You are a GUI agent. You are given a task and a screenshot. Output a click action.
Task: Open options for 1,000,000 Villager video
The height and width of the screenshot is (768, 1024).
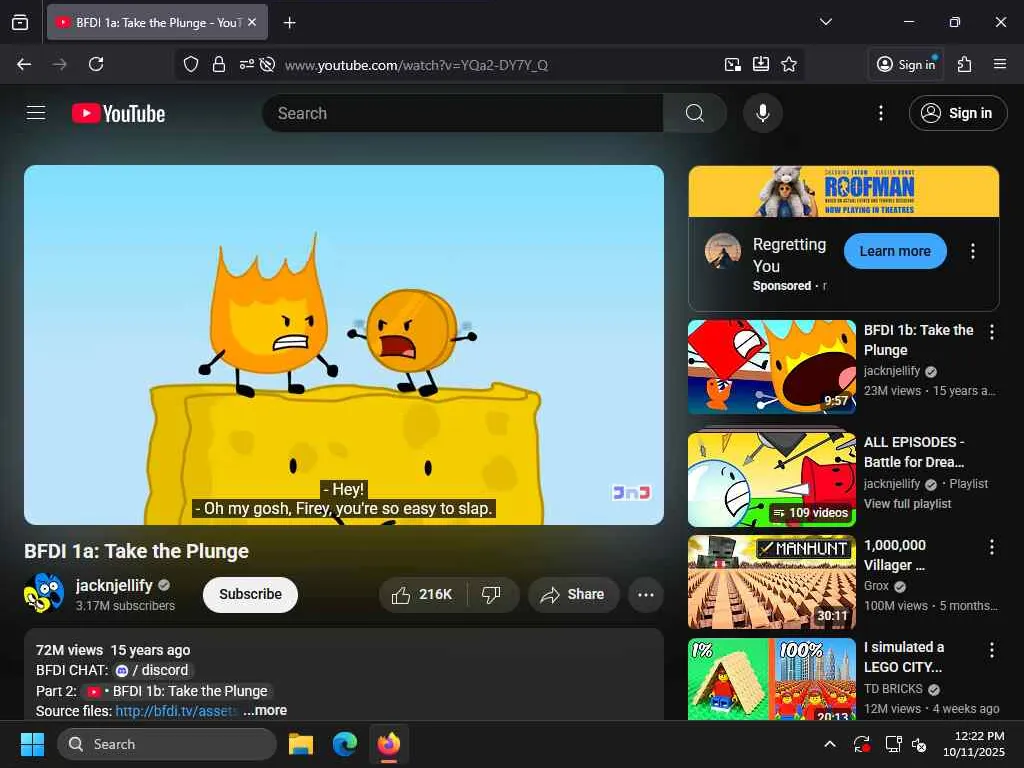click(x=991, y=547)
